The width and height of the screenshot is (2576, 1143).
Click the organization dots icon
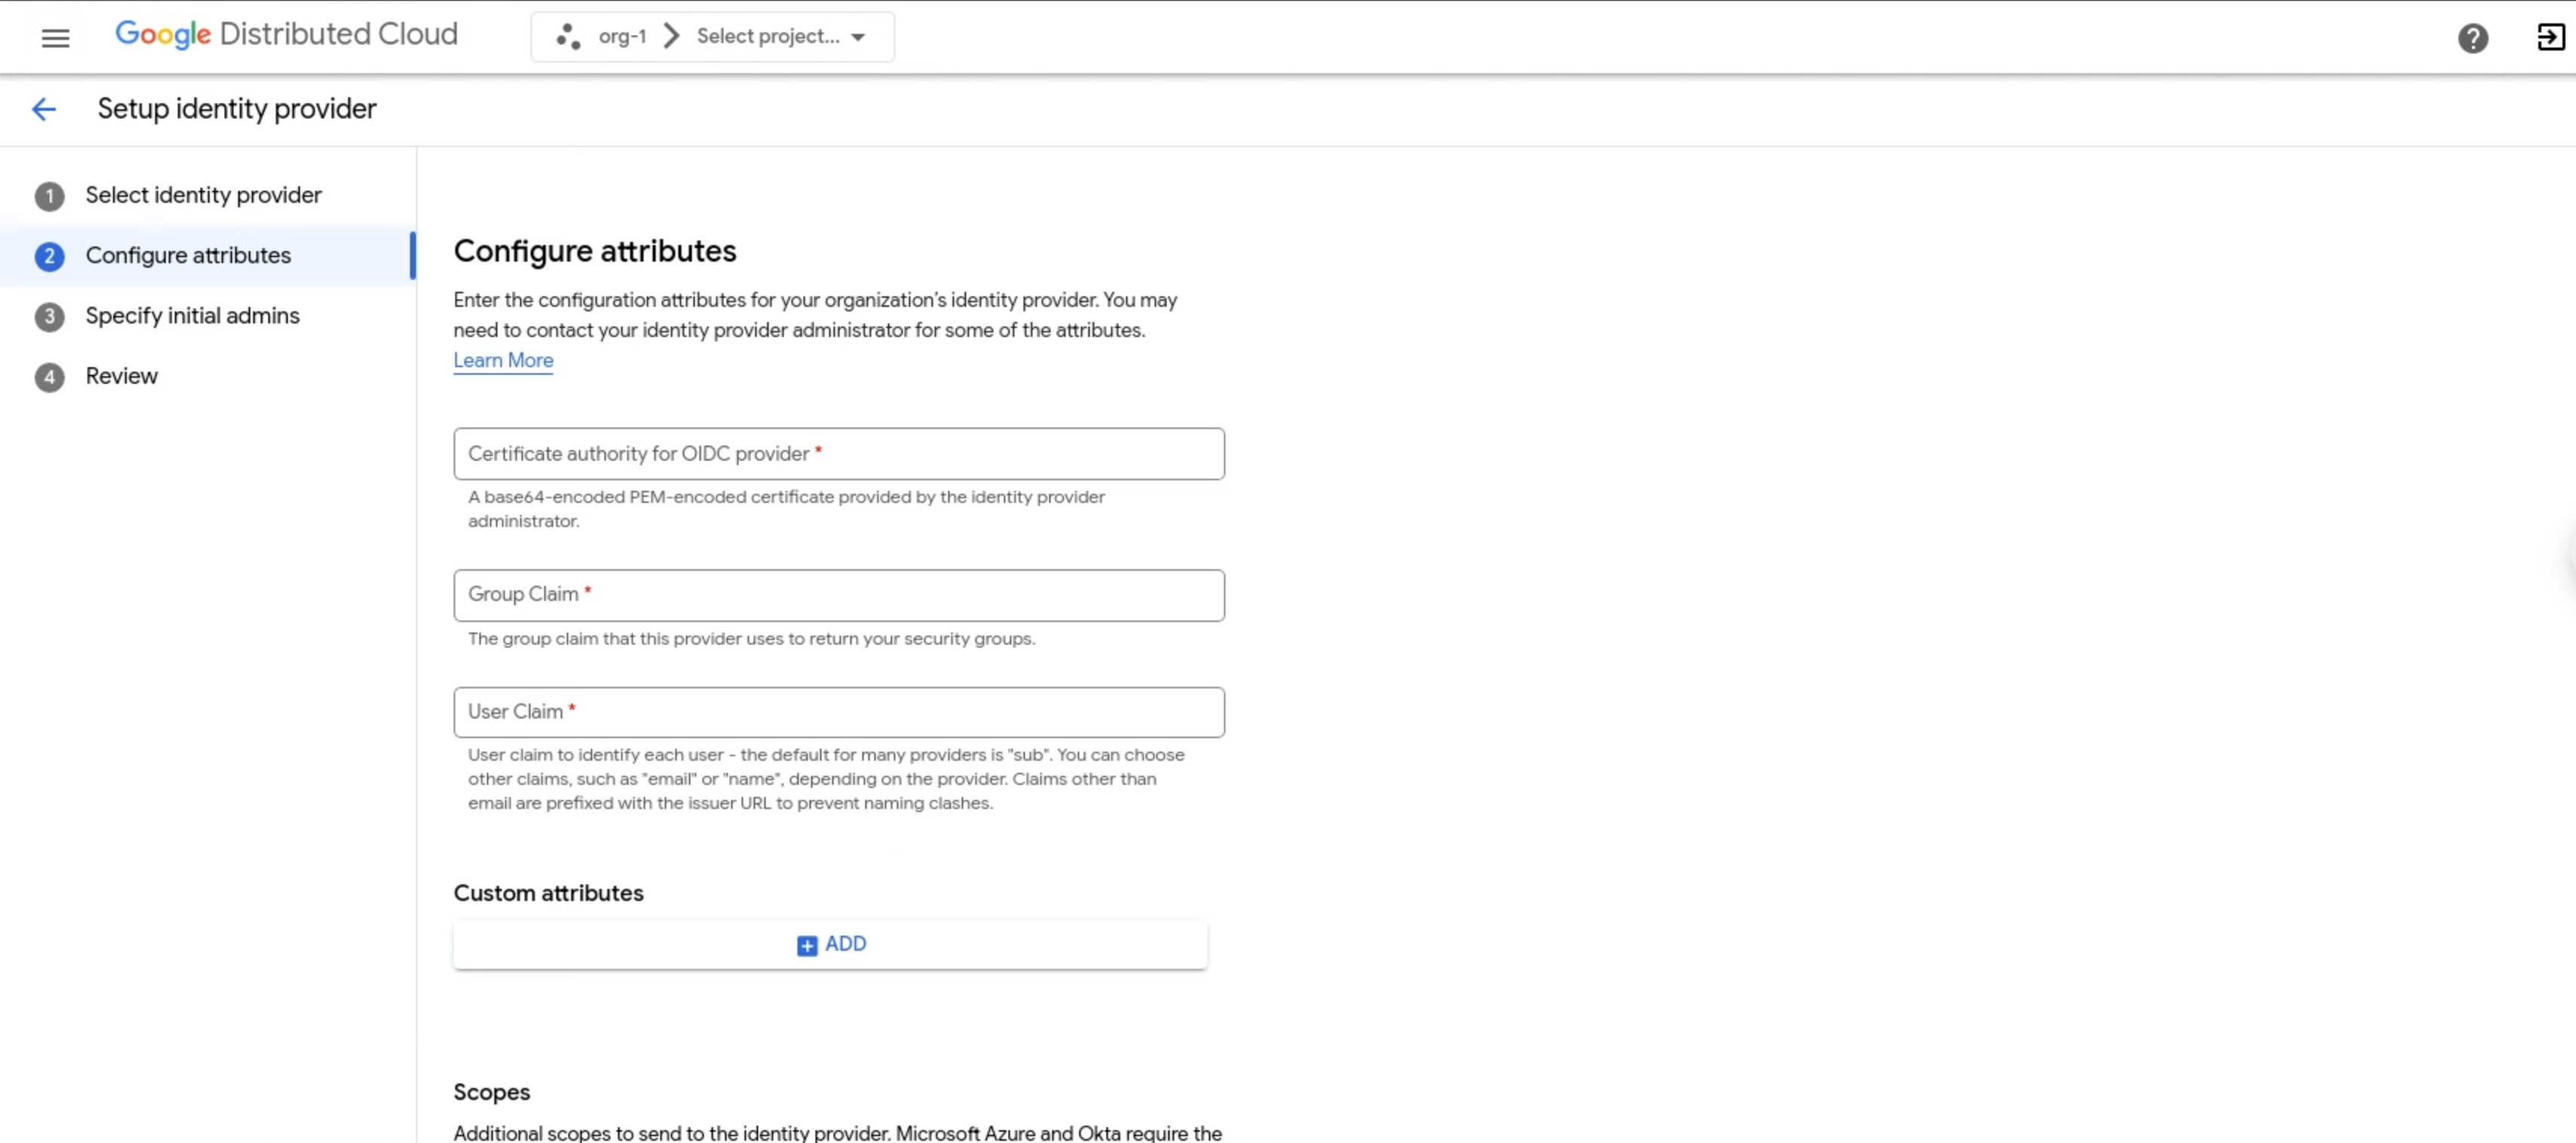pos(568,37)
